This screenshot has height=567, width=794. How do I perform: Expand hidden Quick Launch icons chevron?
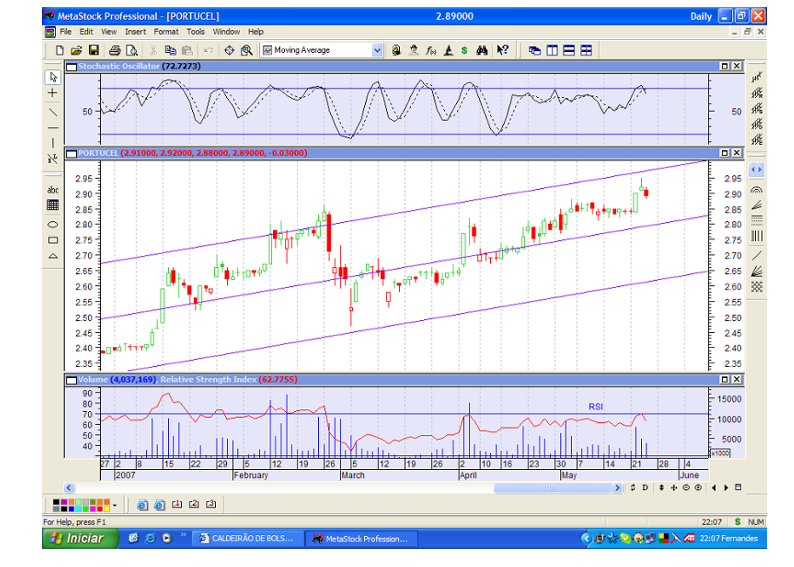click(183, 535)
